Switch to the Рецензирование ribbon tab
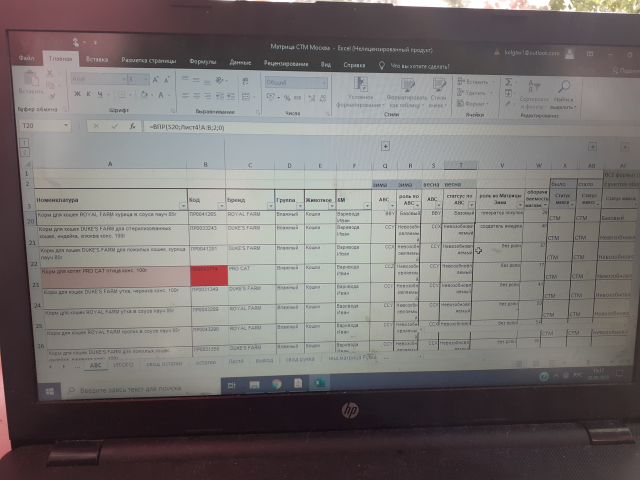Viewport: 640px width, 480px height. coord(286,64)
